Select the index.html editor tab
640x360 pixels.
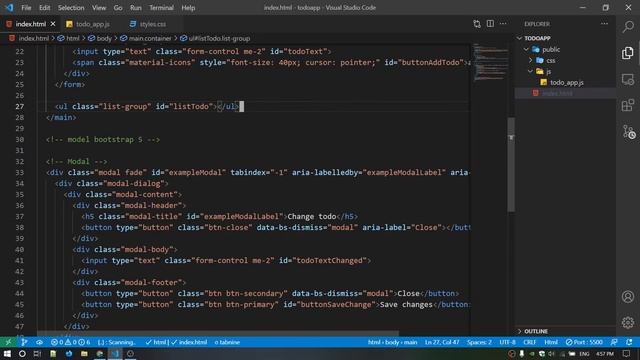point(31,24)
